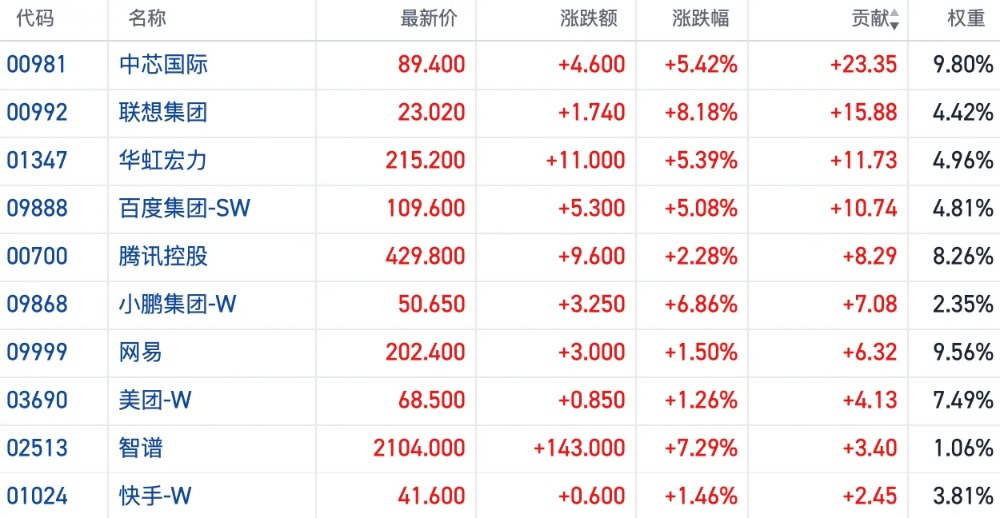Click the 名称 column header
The height and width of the screenshot is (518, 1000).
[x=147, y=18]
